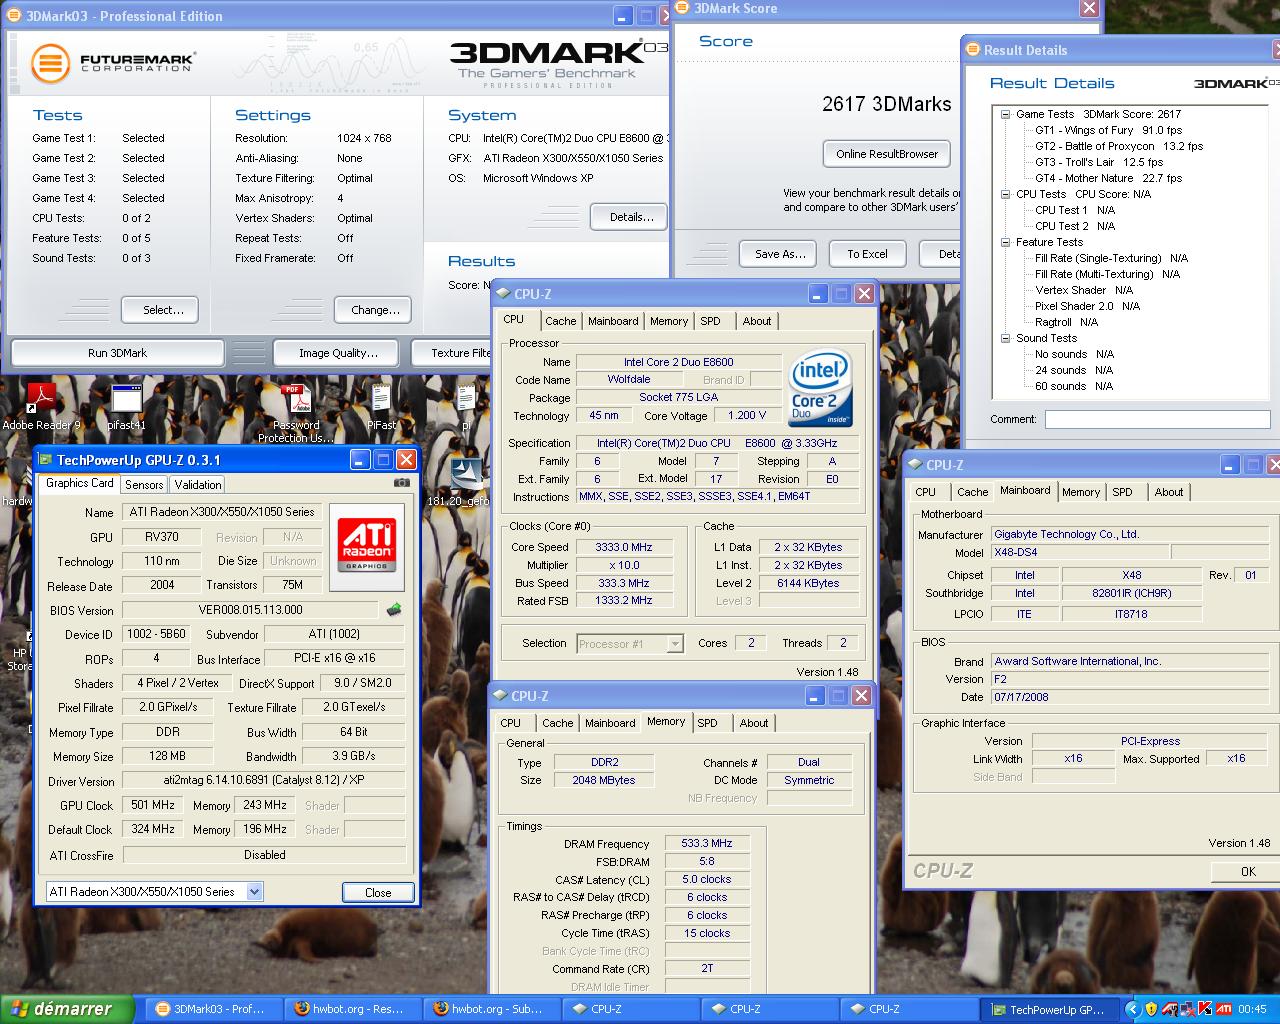This screenshot has width=1280, height=1024.
Task: Open the Kaspersky tray icon
Action: pos(1205,1009)
